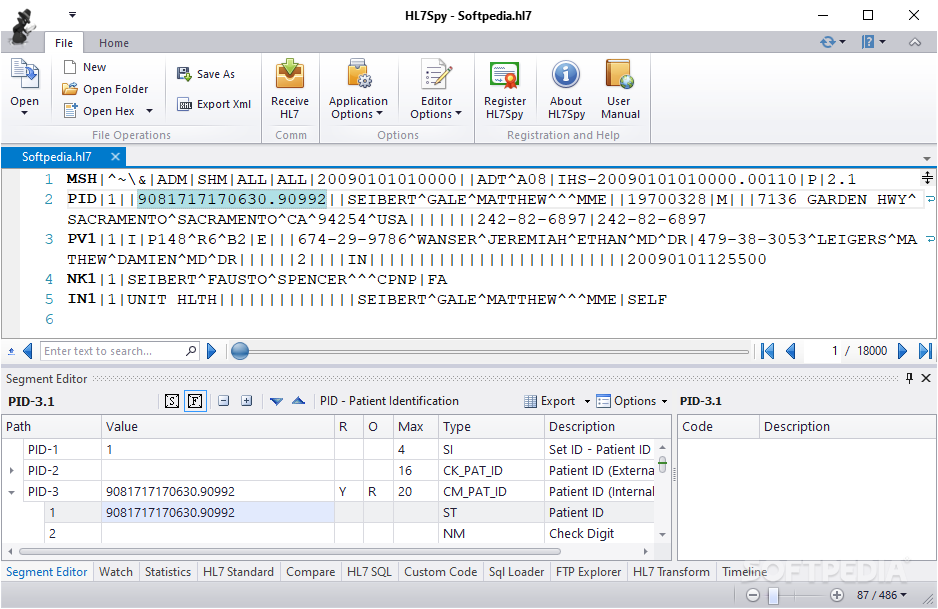The height and width of the screenshot is (609, 938).
Task: Toggle the F field view button
Action: [195, 401]
